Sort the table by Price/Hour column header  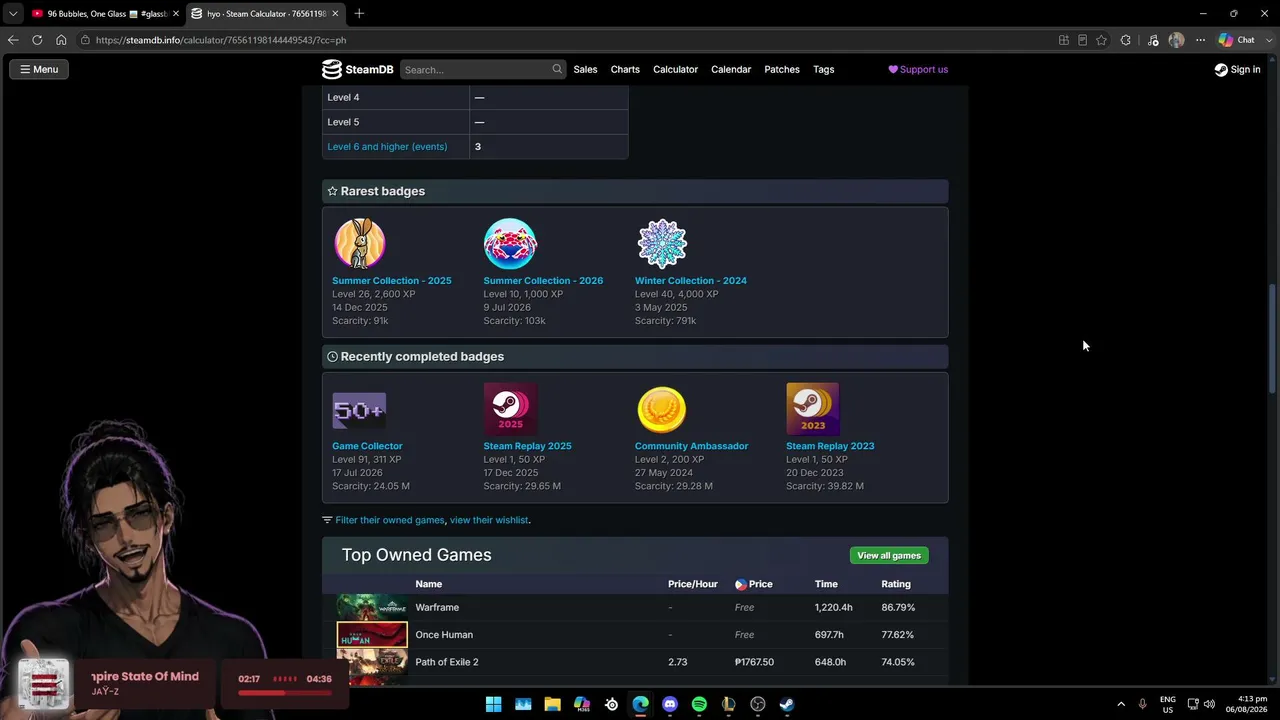coord(693,584)
